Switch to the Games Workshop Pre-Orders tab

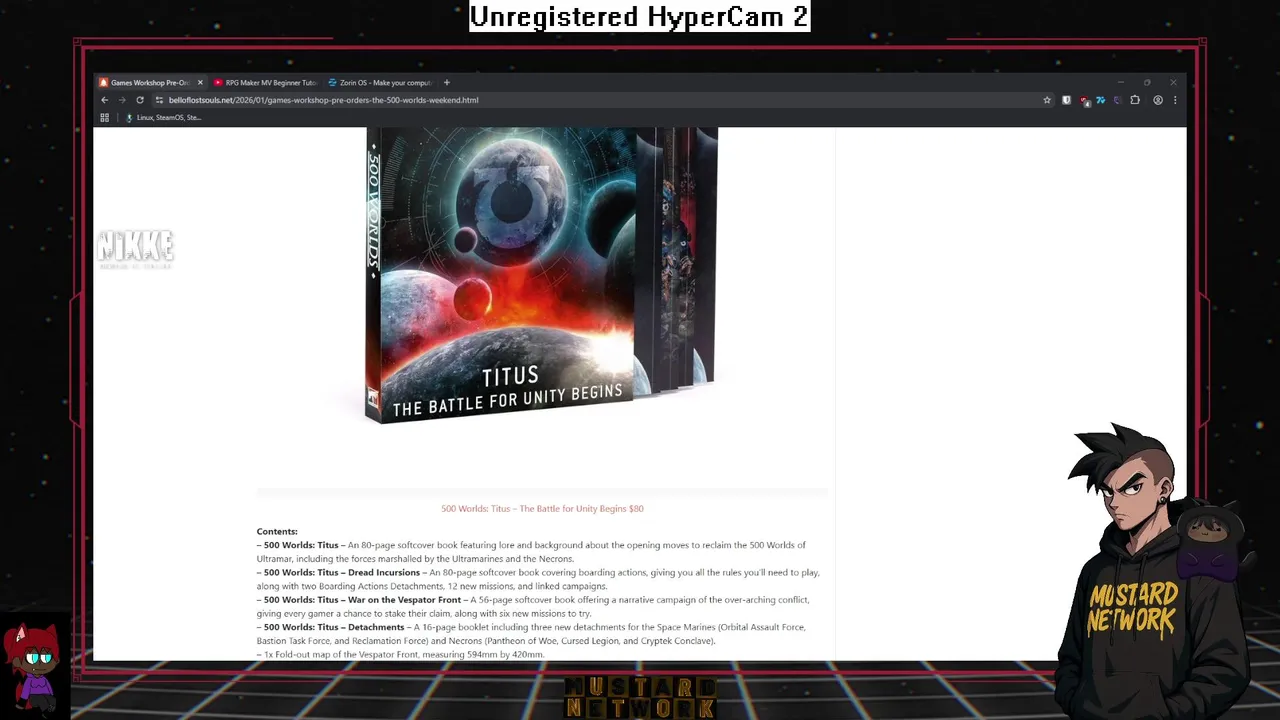[x=151, y=83]
